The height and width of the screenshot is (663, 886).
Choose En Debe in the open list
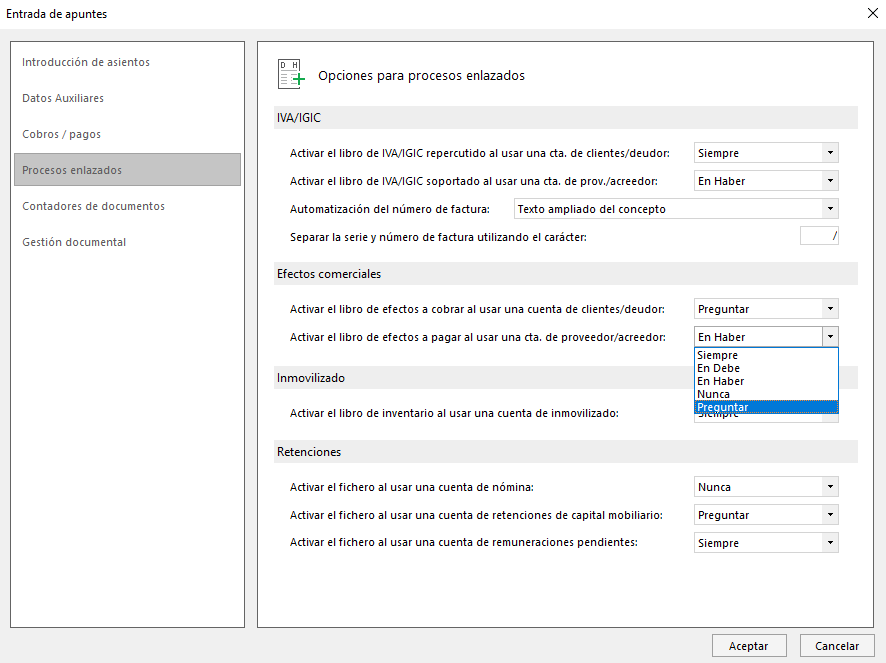tap(766, 368)
